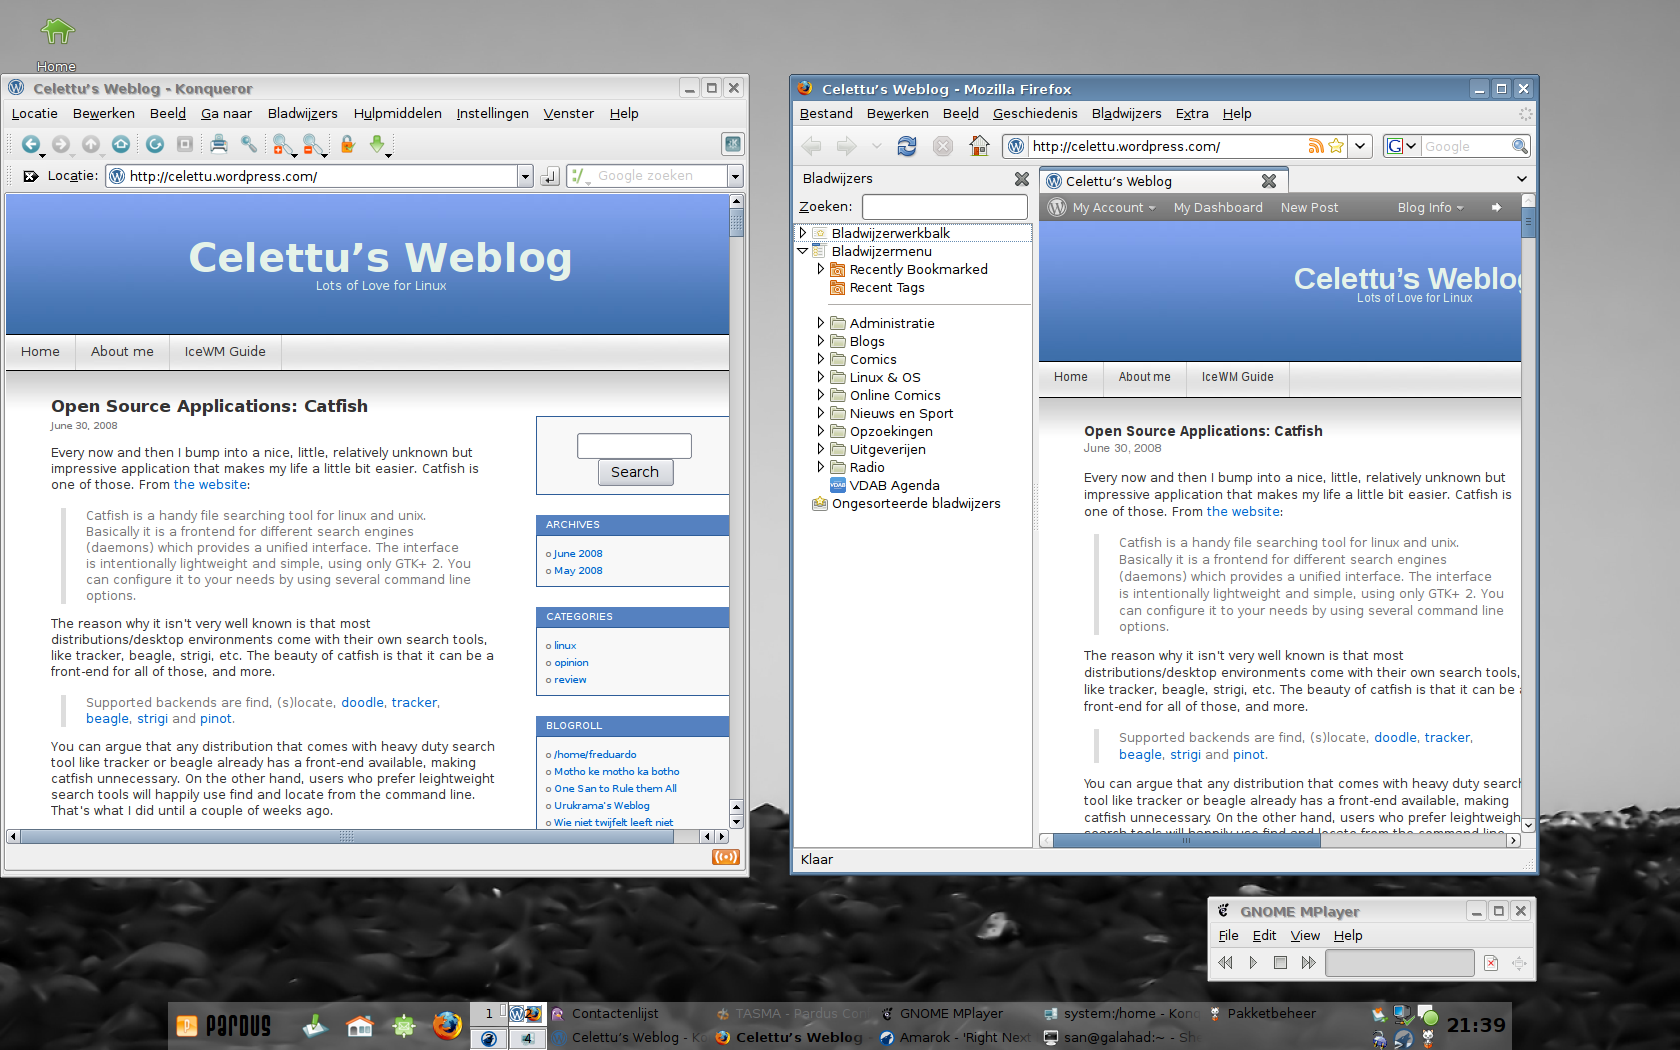Switch to virtual desktop 4 in pager
Viewport: 1680px width, 1050px height.
pos(527,1038)
